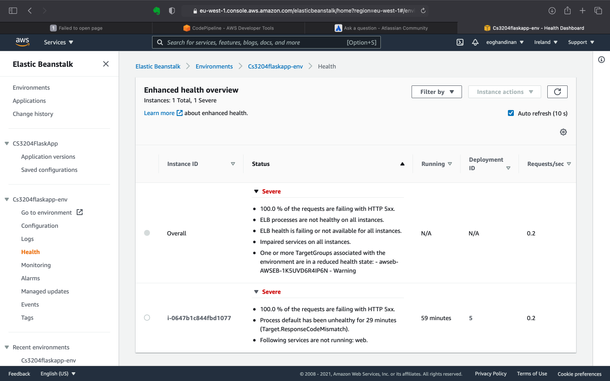This screenshot has width=610, height=381.
Task: Open the eoghandinan account menu
Action: (505, 42)
